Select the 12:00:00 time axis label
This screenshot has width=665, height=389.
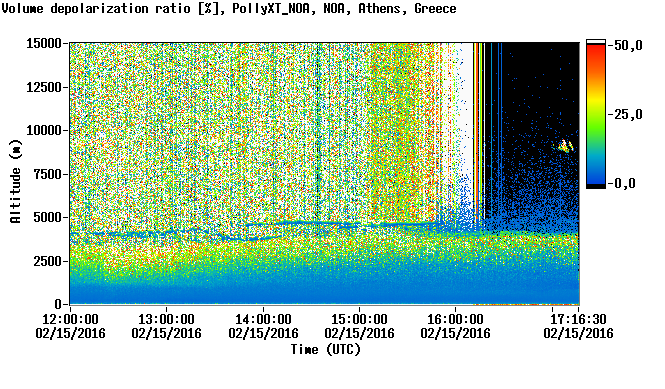[x=70, y=319]
